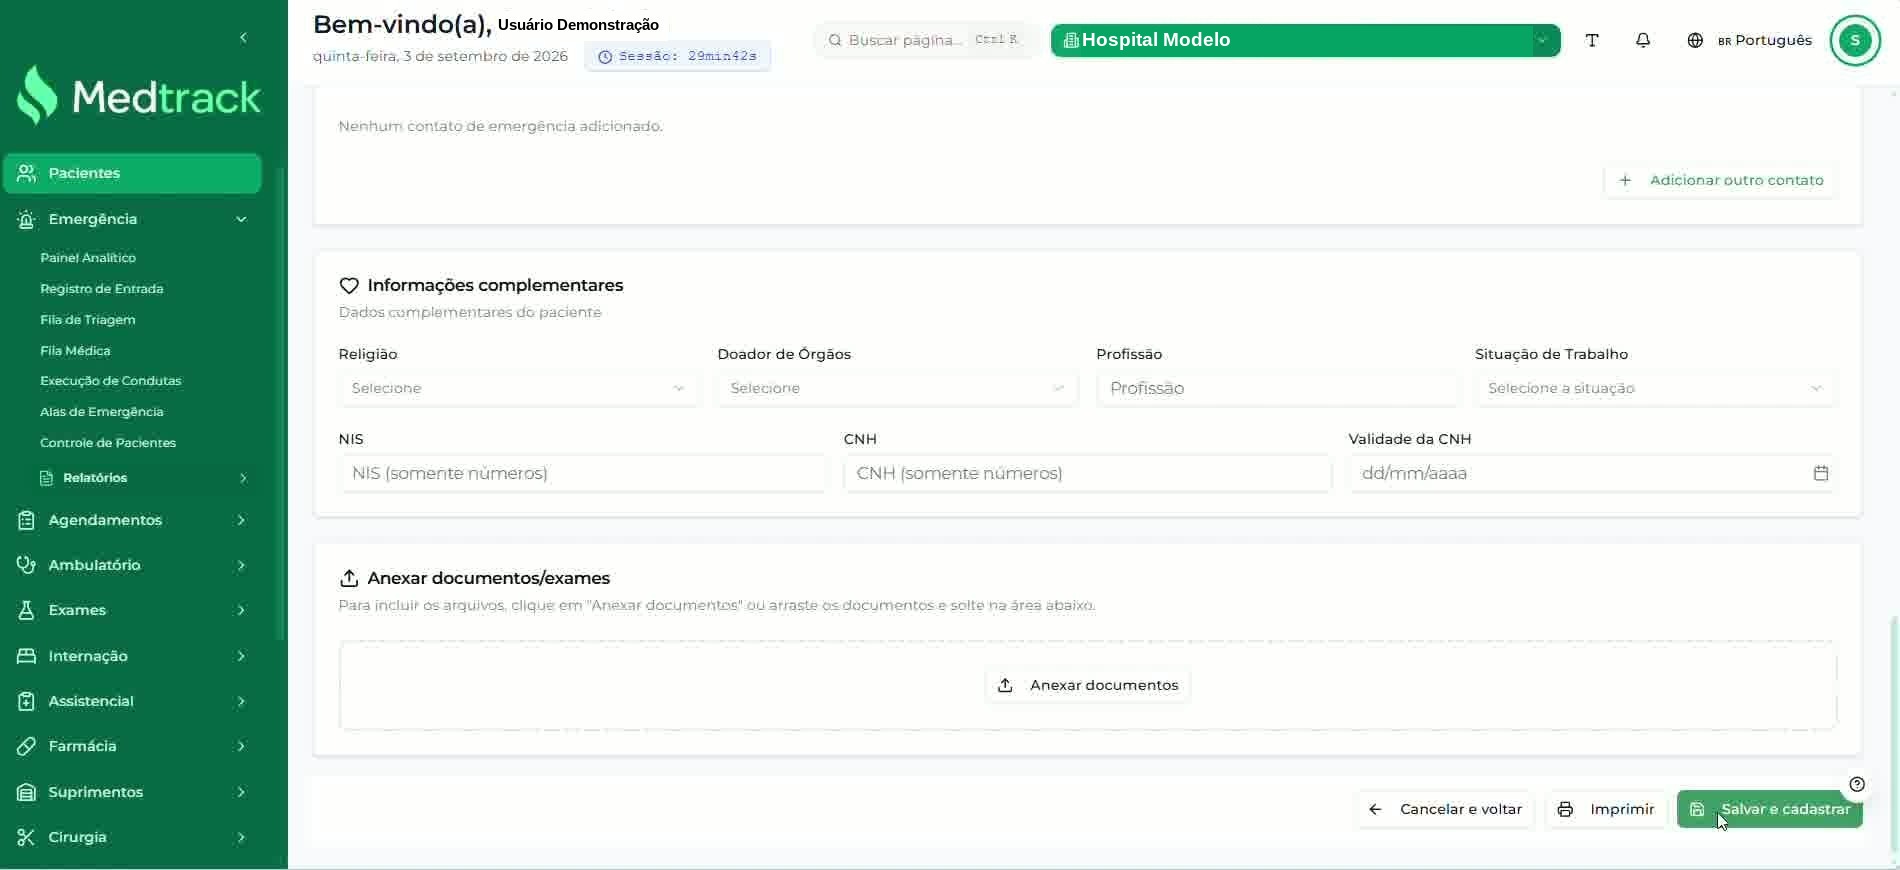This screenshot has width=1900, height=870.
Task: Open the Situação de Trabalho dropdown
Action: 1655,388
